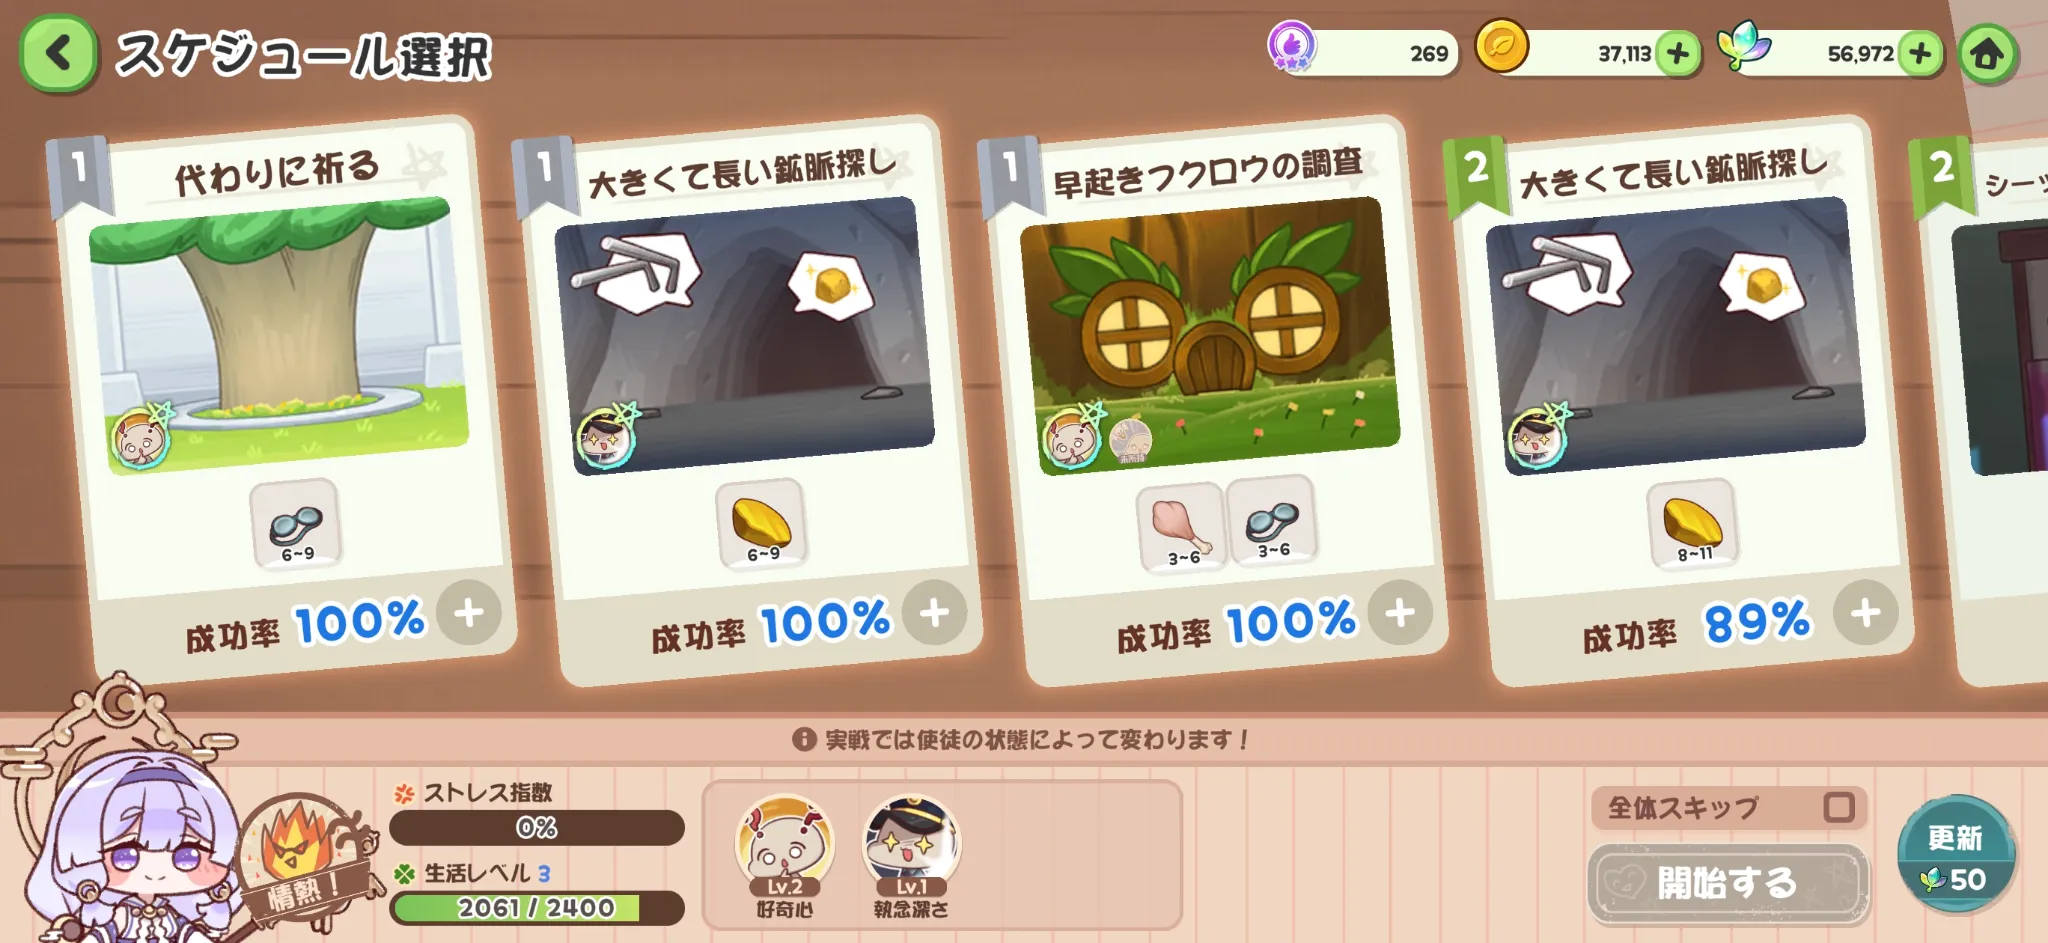The height and width of the screenshot is (943, 2048).
Task: Refresh schedules with 更新 50 button
Action: pos(1956,855)
